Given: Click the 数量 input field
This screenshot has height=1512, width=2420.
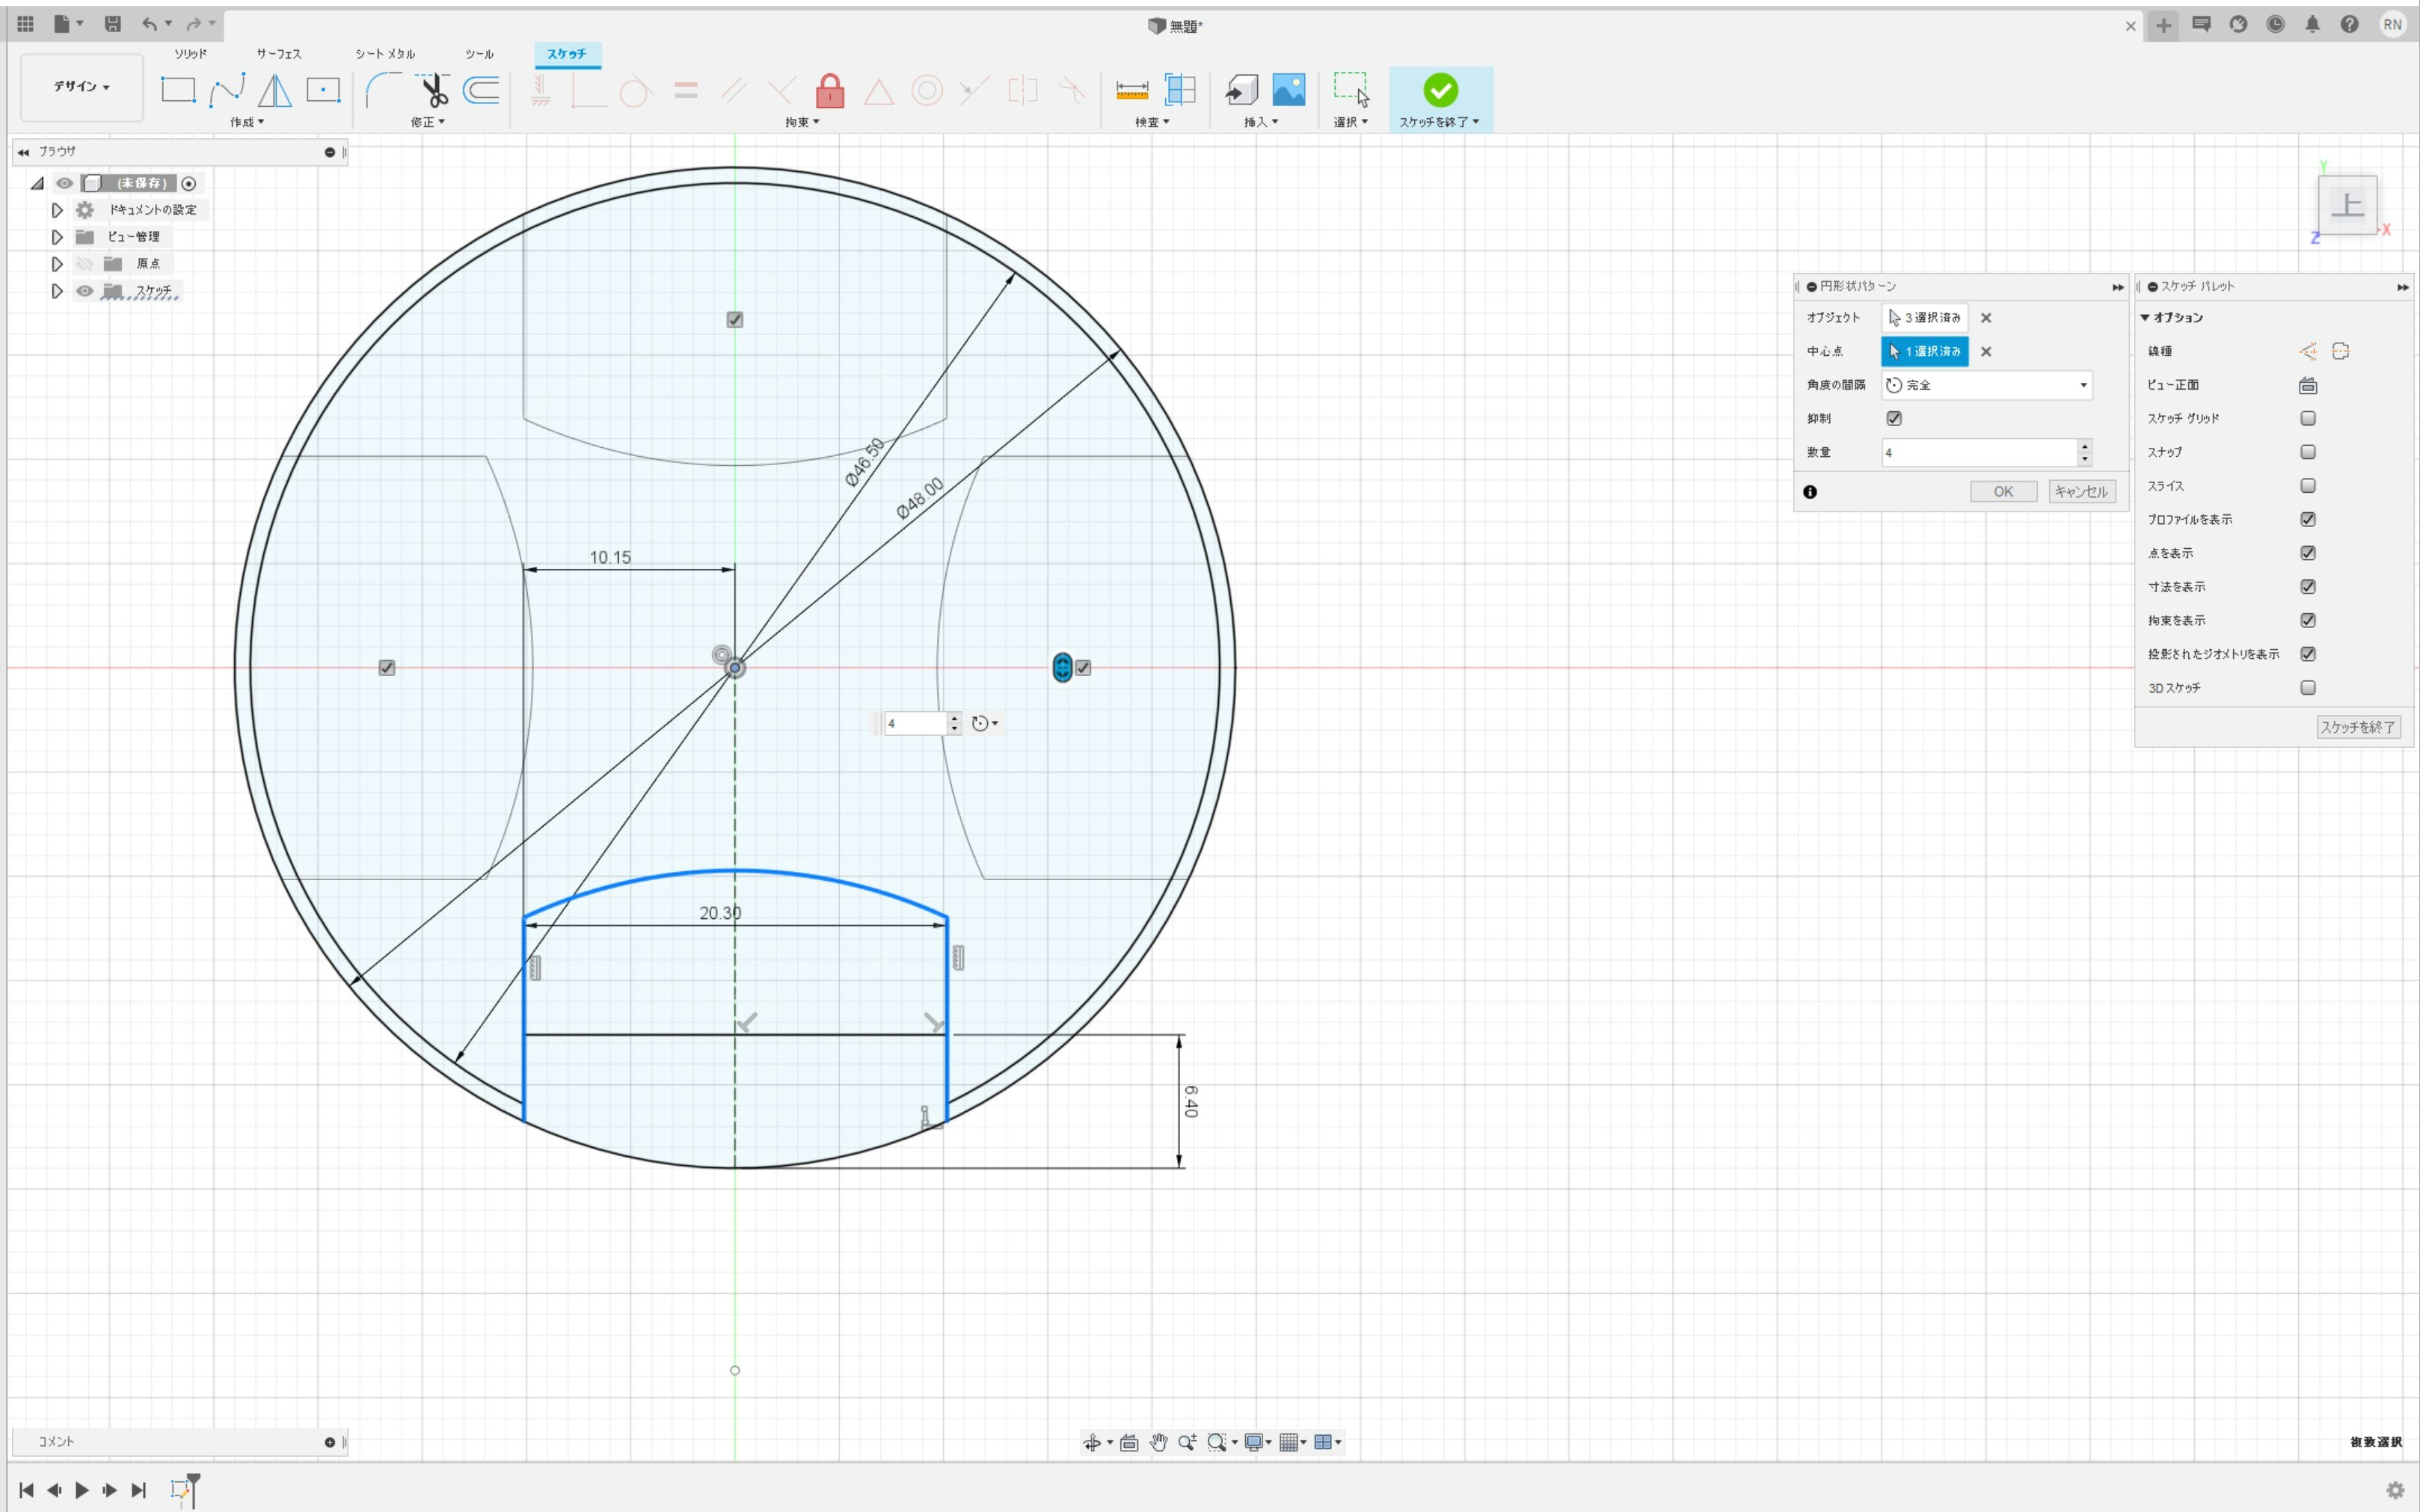Looking at the screenshot, I should pos(1977,452).
